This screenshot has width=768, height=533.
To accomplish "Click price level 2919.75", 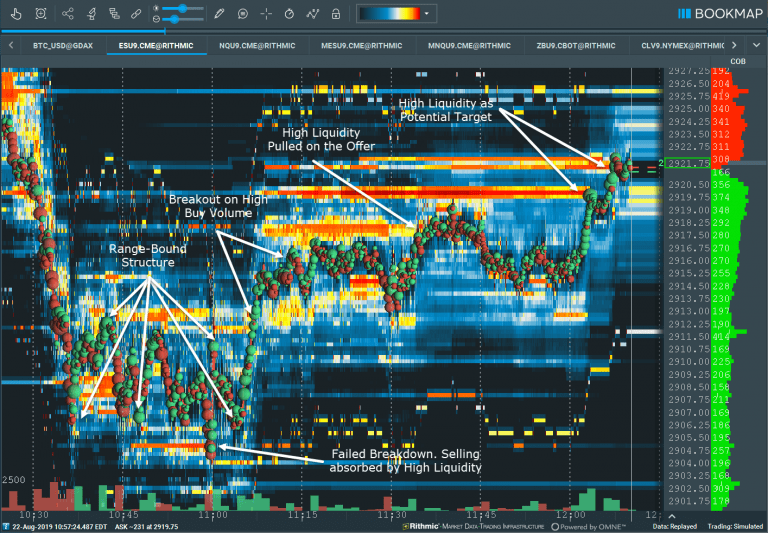I will (x=689, y=197).
